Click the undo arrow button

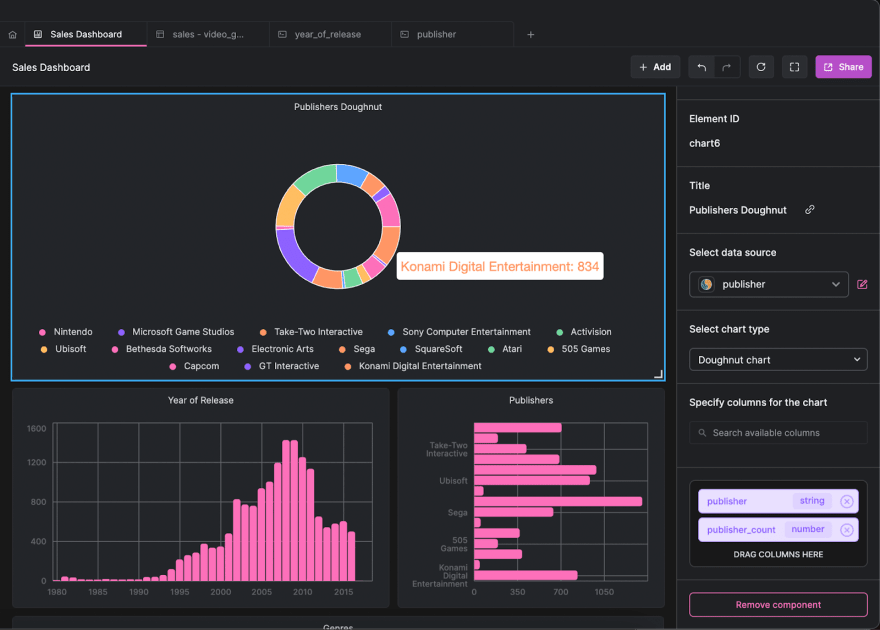point(702,67)
